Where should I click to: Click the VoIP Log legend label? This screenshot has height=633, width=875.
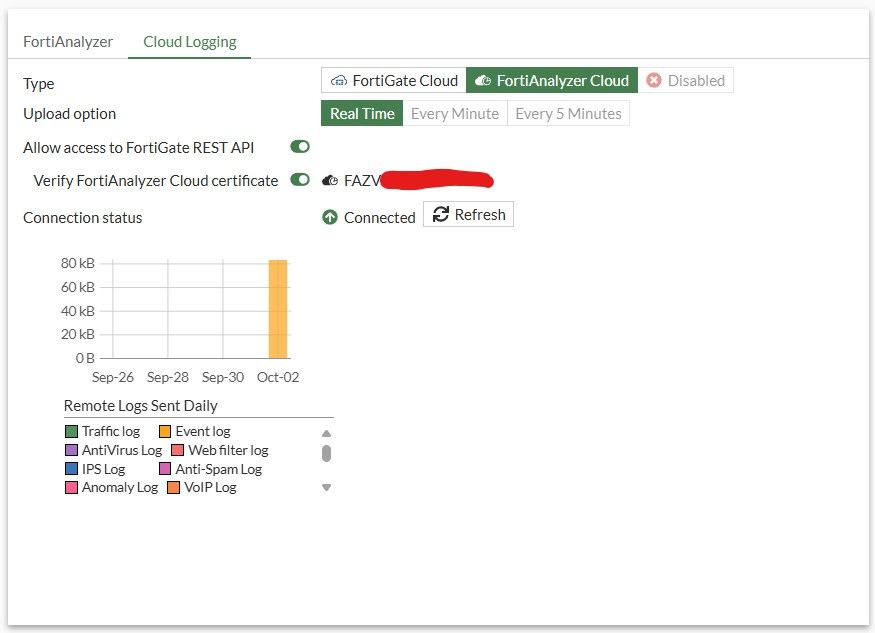point(210,488)
